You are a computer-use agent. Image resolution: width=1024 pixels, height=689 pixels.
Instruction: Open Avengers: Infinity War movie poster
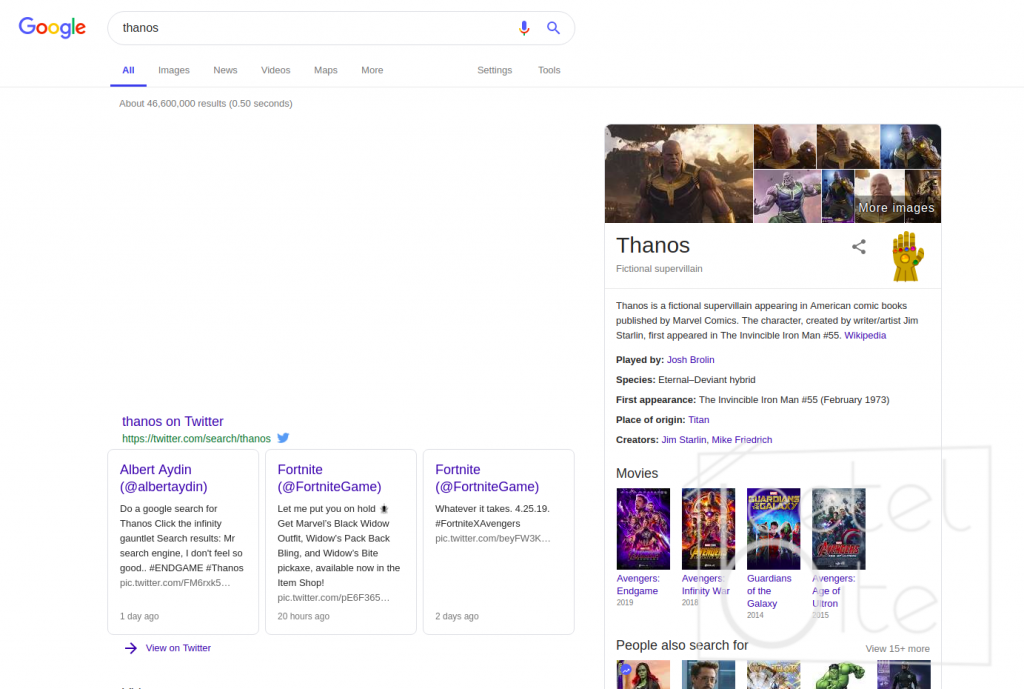tap(709, 529)
